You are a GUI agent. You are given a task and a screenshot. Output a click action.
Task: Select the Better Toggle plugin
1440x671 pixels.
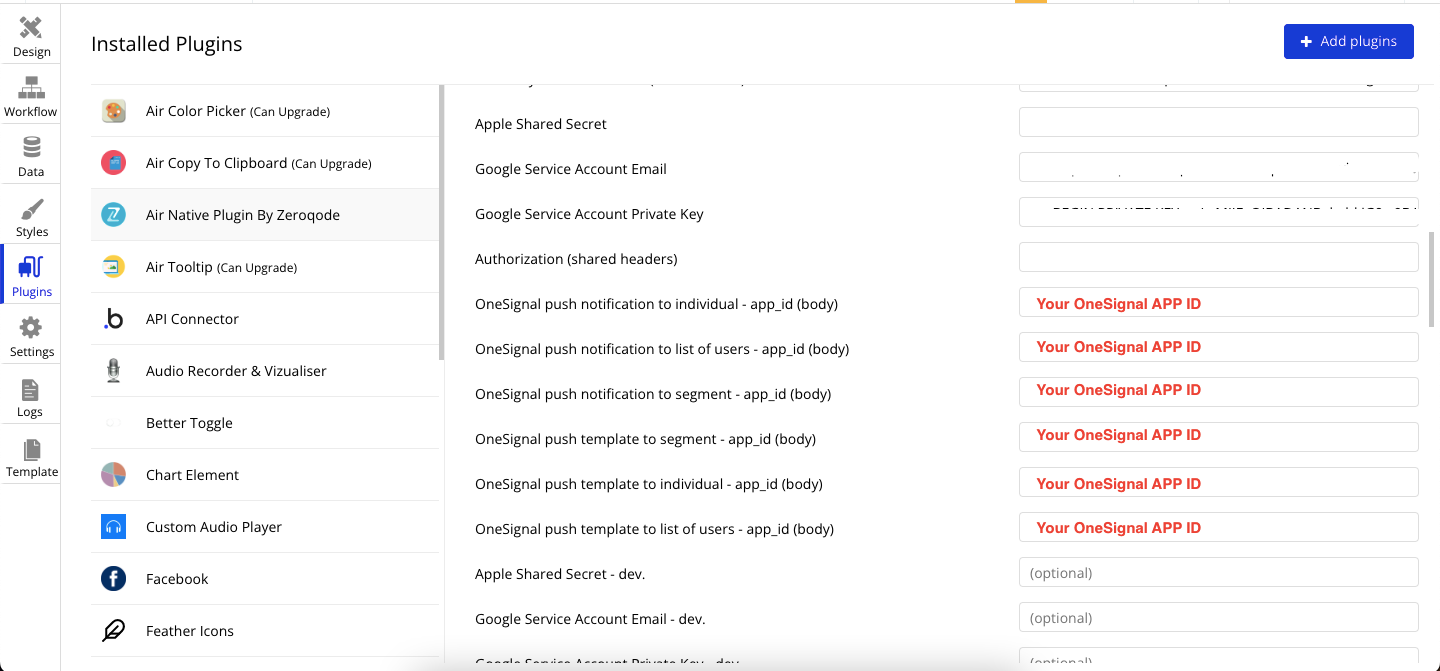coord(189,423)
